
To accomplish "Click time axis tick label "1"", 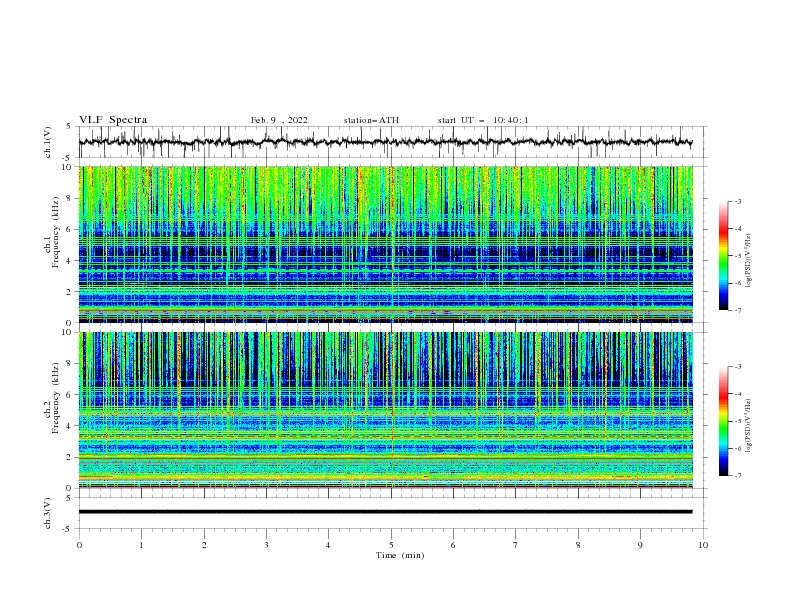I will tap(141, 545).
